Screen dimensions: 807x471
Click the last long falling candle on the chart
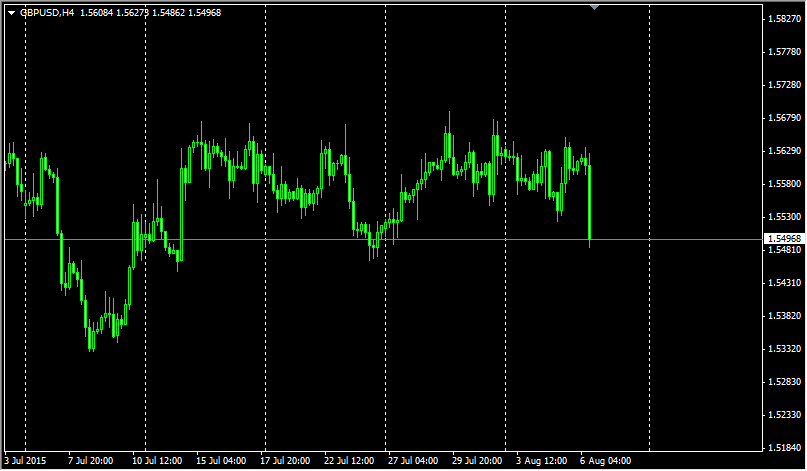(589, 202)
